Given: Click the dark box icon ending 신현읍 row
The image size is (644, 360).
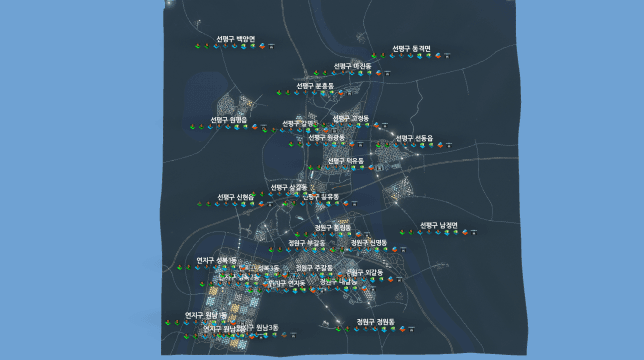Looking at the screenshot, I should tap(270, 204).
